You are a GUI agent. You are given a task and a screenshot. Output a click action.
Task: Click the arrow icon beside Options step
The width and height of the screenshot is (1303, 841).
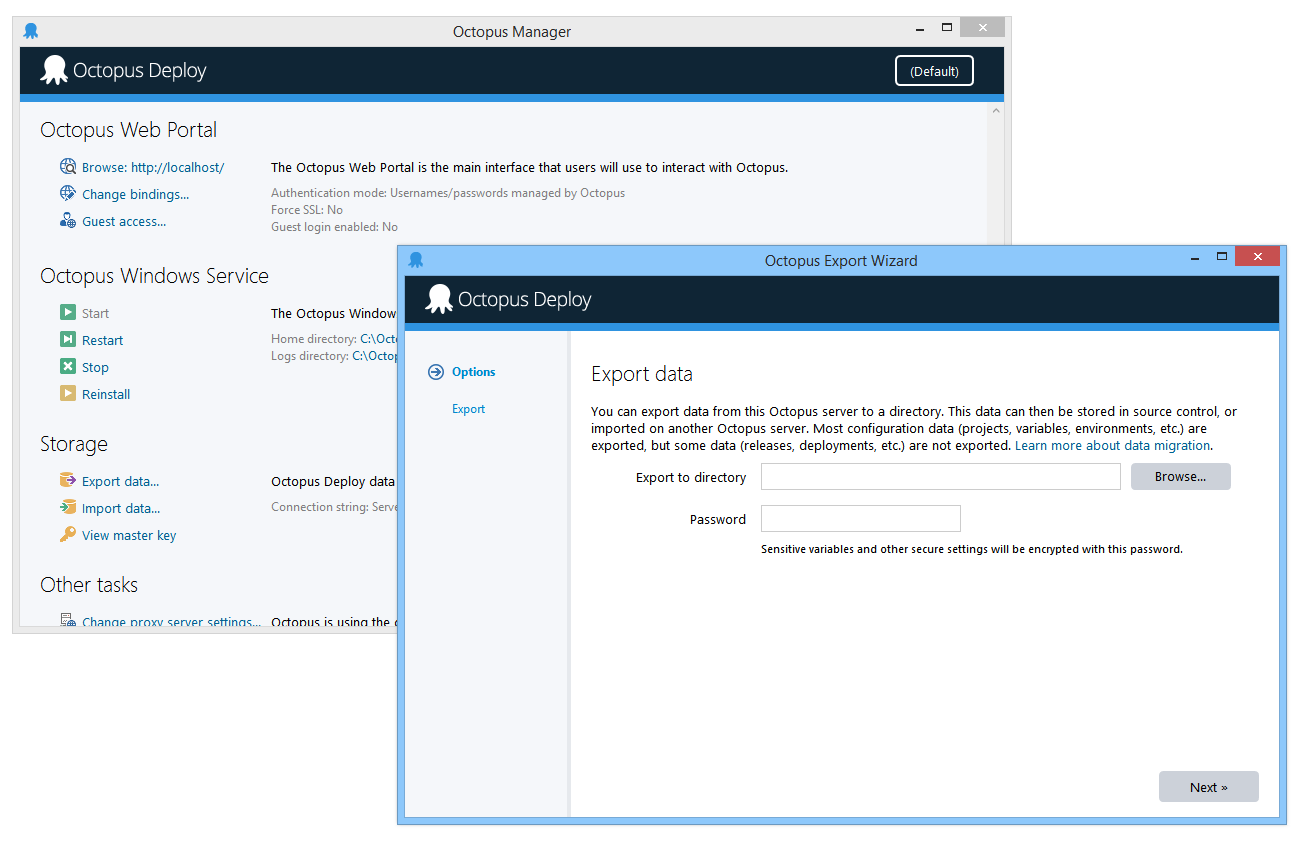(x=435, y=371)
